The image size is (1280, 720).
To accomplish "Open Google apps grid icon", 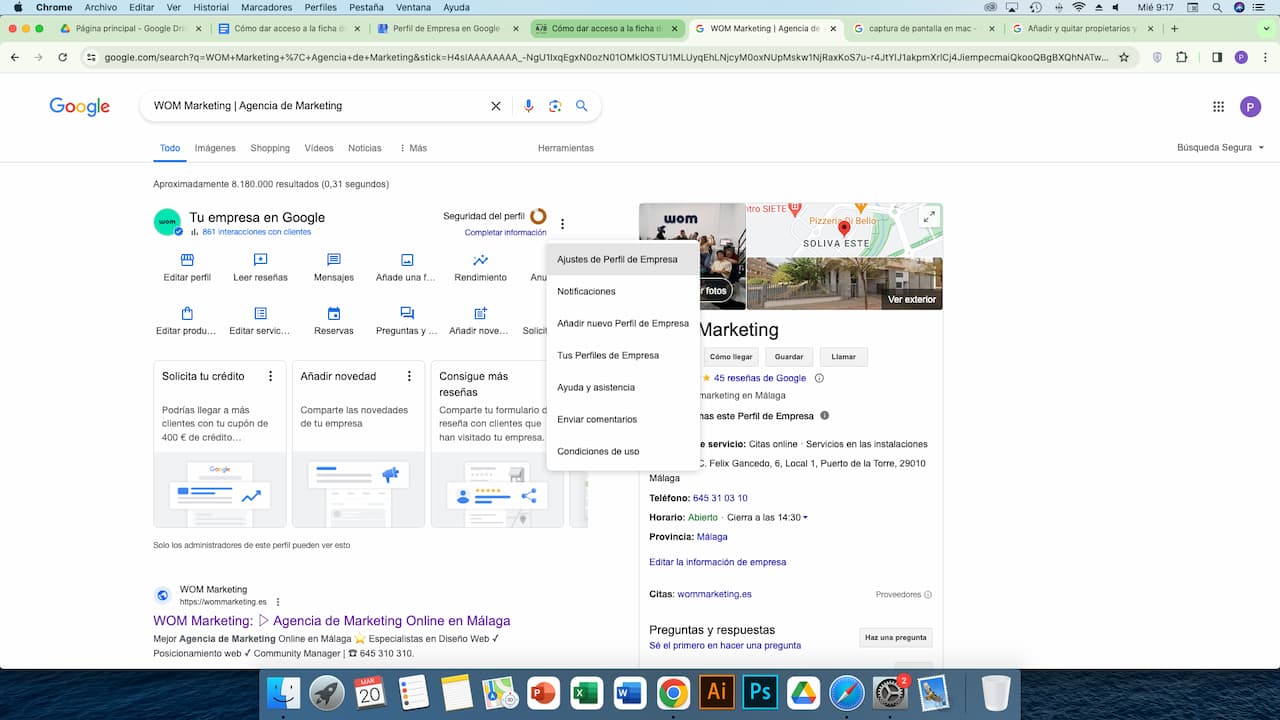I will pyautogui.click(x=1218, y=107).
